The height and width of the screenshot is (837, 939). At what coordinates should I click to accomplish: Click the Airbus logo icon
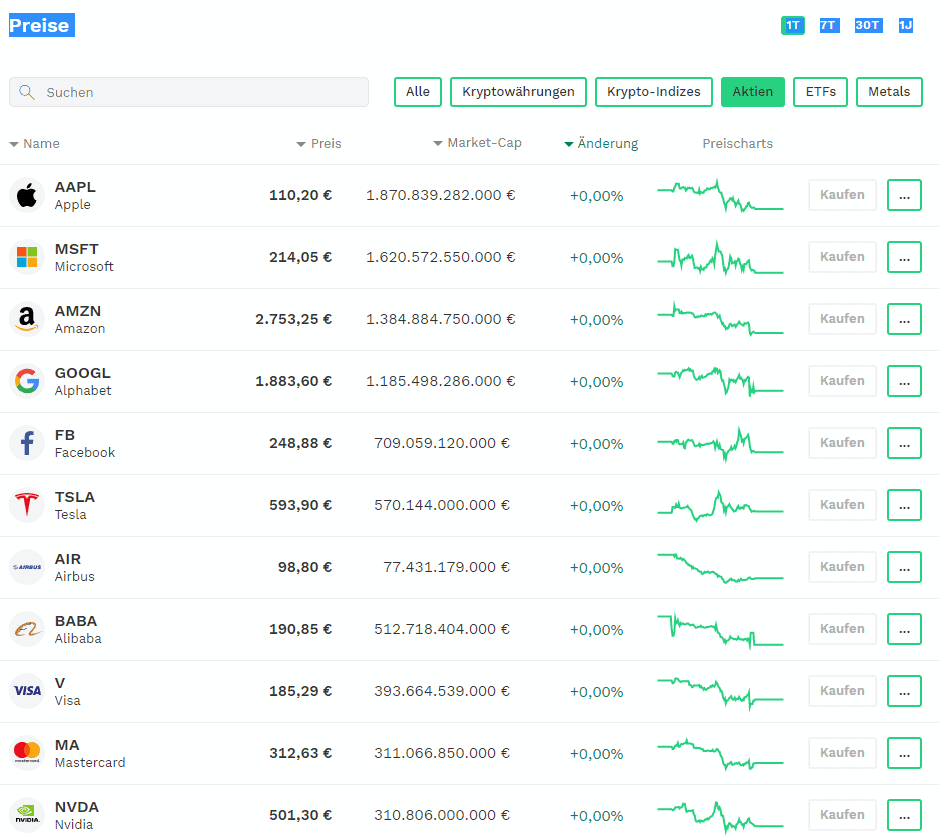click(x=27, y=567)
